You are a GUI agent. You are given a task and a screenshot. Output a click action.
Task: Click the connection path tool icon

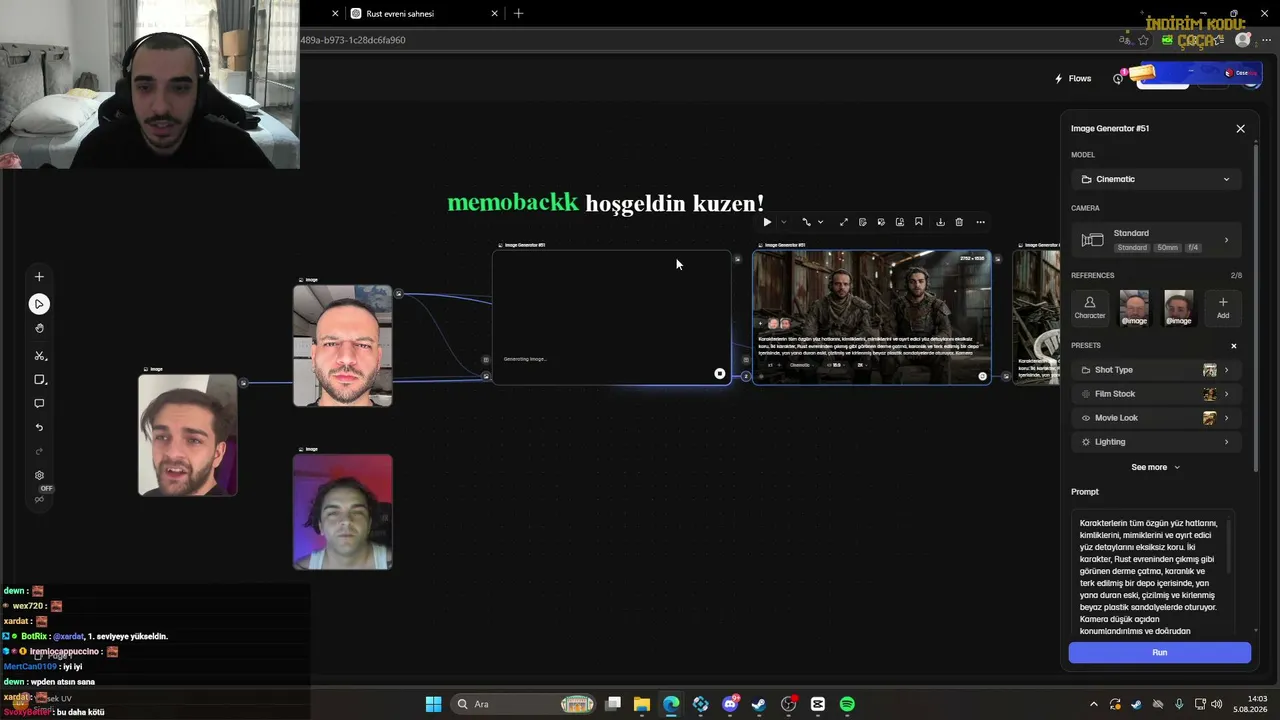(806, 222)
